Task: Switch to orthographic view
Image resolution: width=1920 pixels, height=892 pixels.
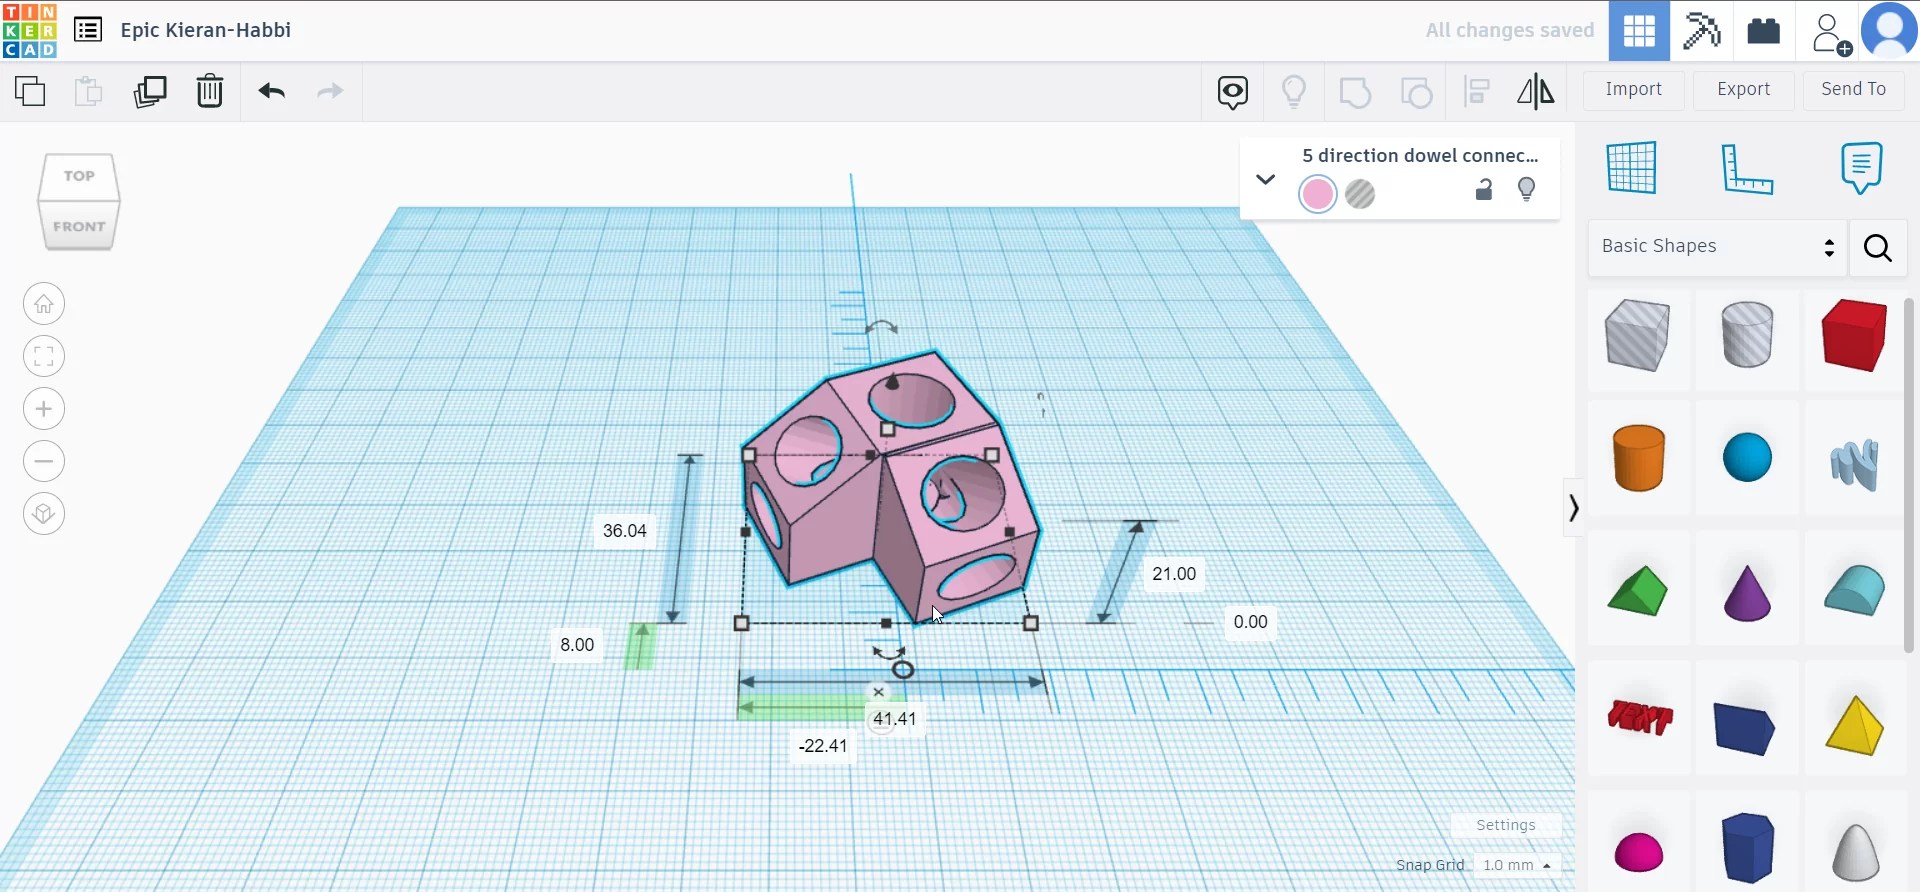Action: click(x=44, y=514)
